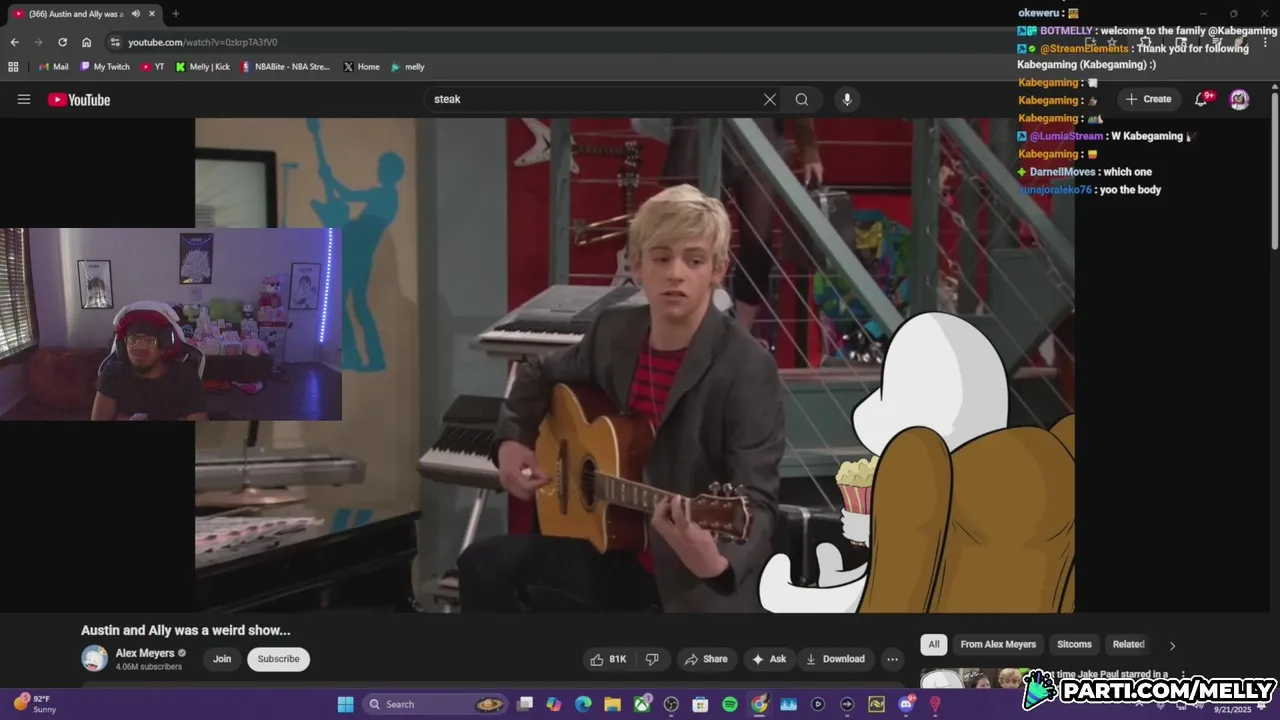Open a new browser tab
The height and width of the screenshot is (720, 1280).
(x=176, y=14)
